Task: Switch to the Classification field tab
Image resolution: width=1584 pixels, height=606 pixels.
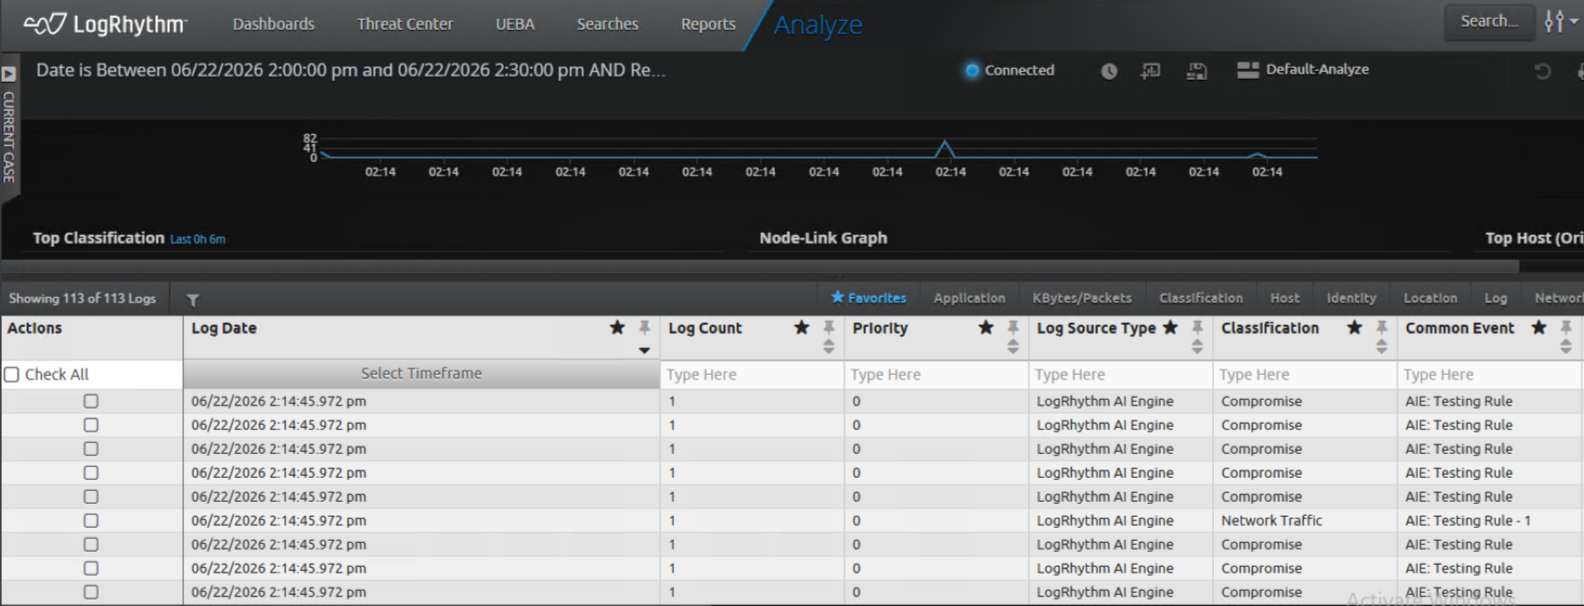Action: pyautogui.click(x=1201, y=298)
